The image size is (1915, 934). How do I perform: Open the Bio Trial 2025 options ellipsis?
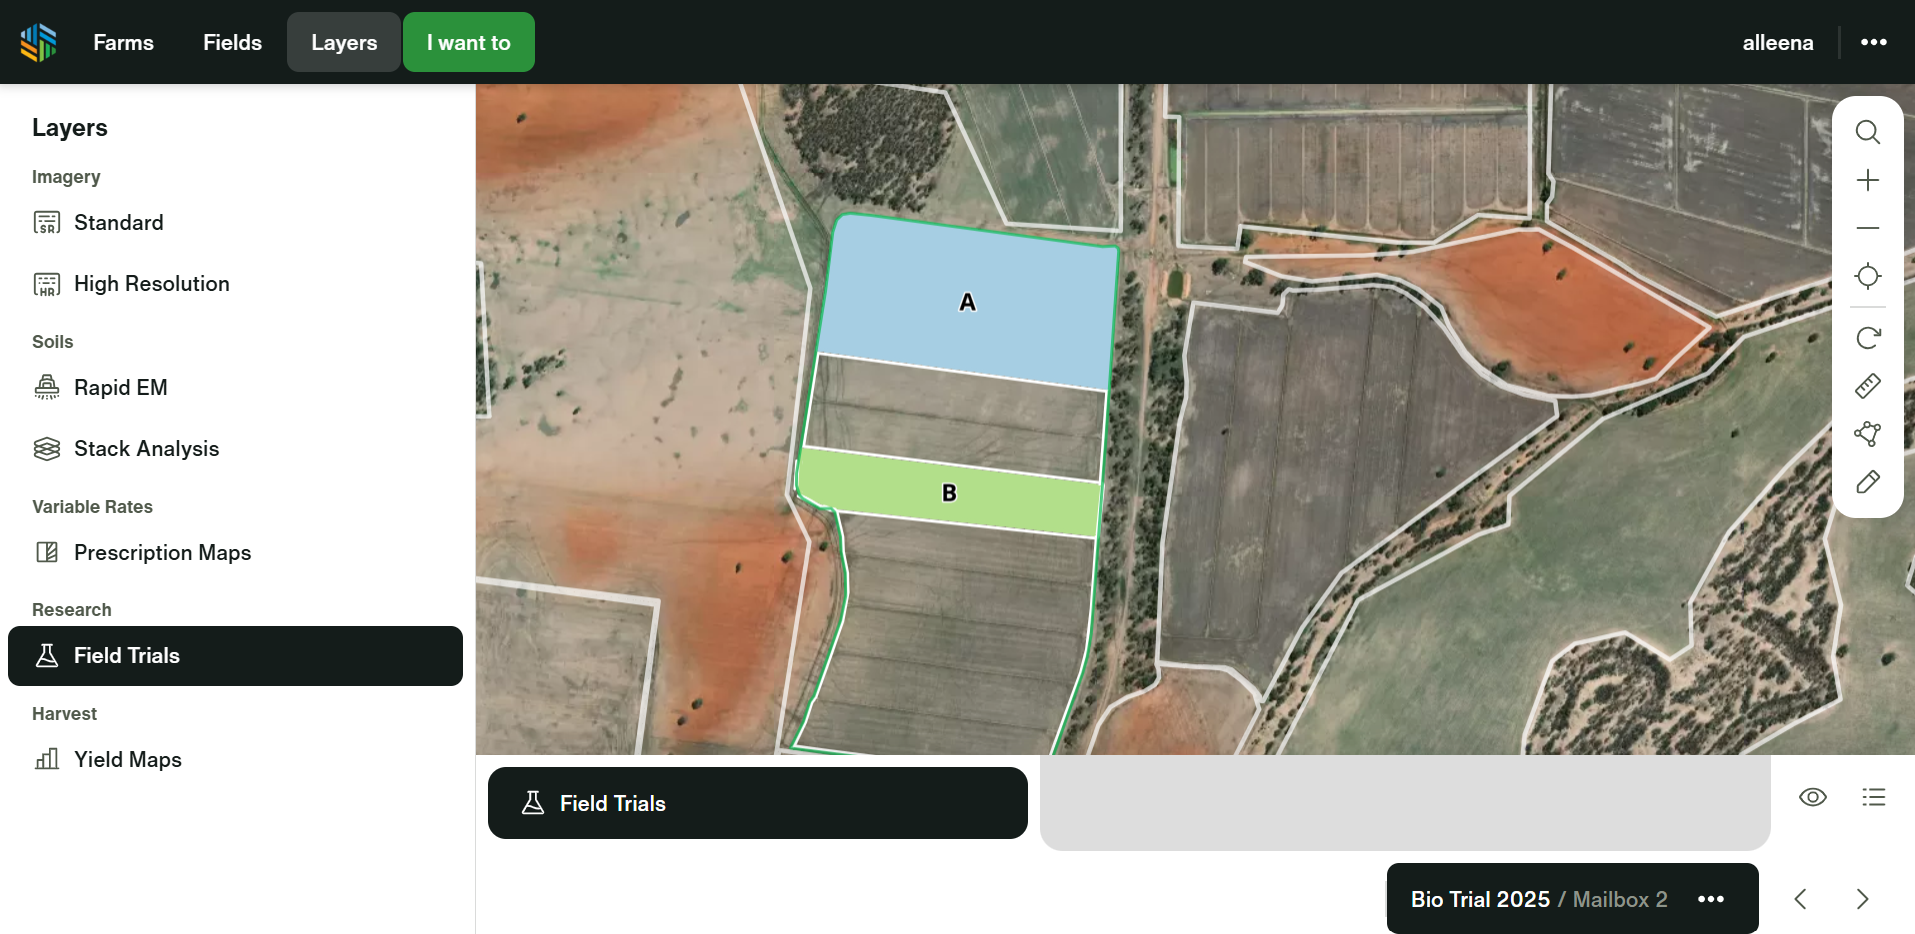coord(1710,899)
